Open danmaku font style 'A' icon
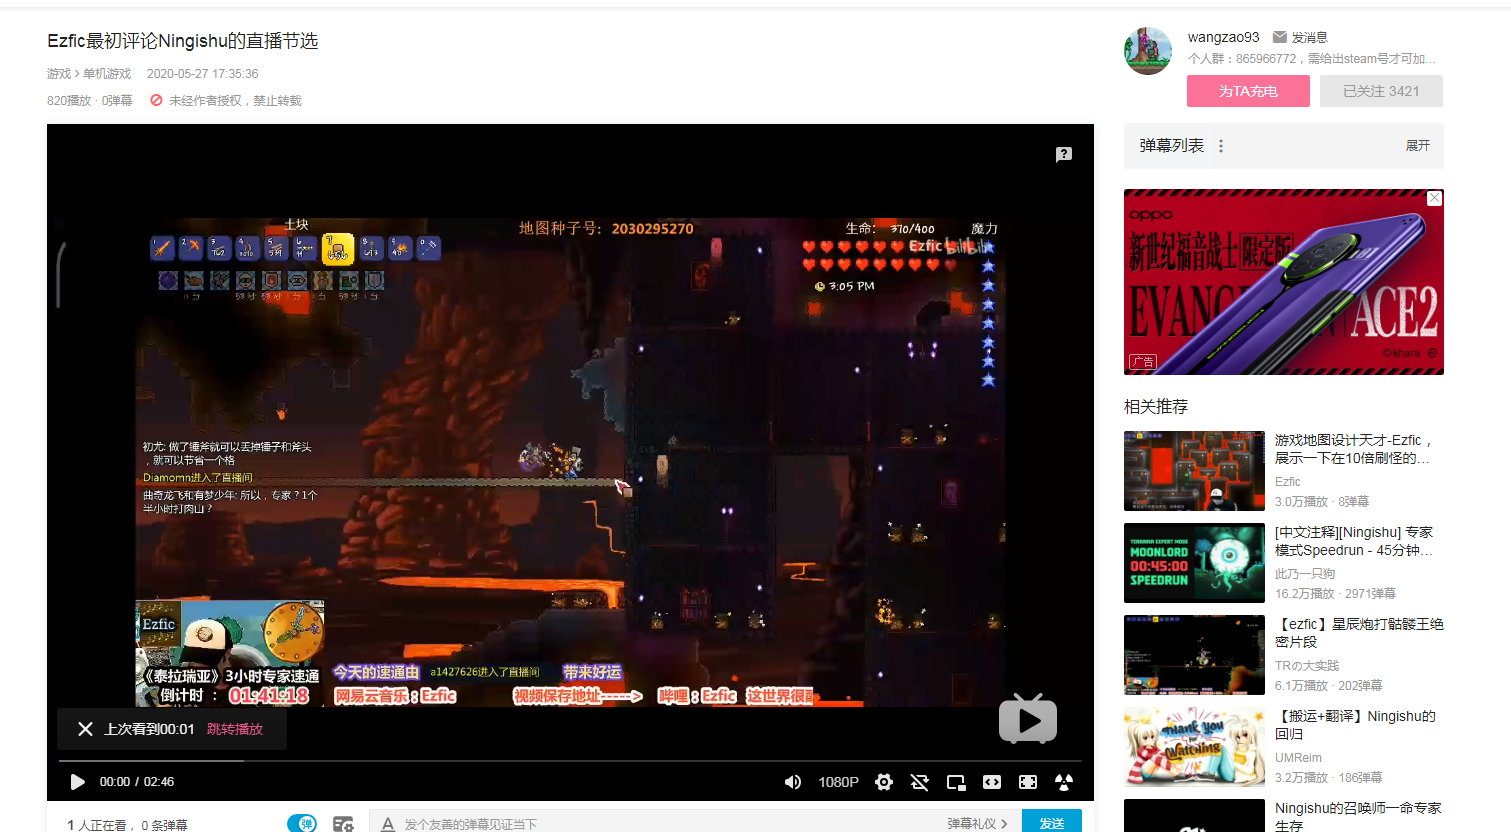Image resolution: width=1511 pixels, height=832 pixels. click(x=388, y=824)
